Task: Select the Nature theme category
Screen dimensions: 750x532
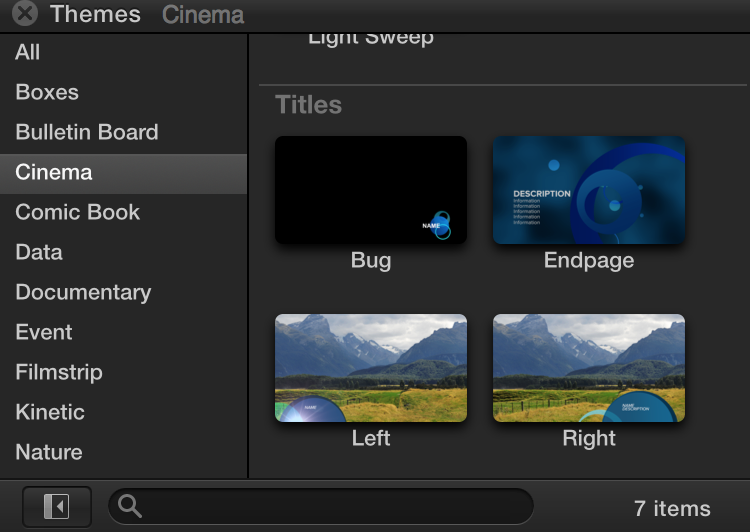Action: (49, 452)
